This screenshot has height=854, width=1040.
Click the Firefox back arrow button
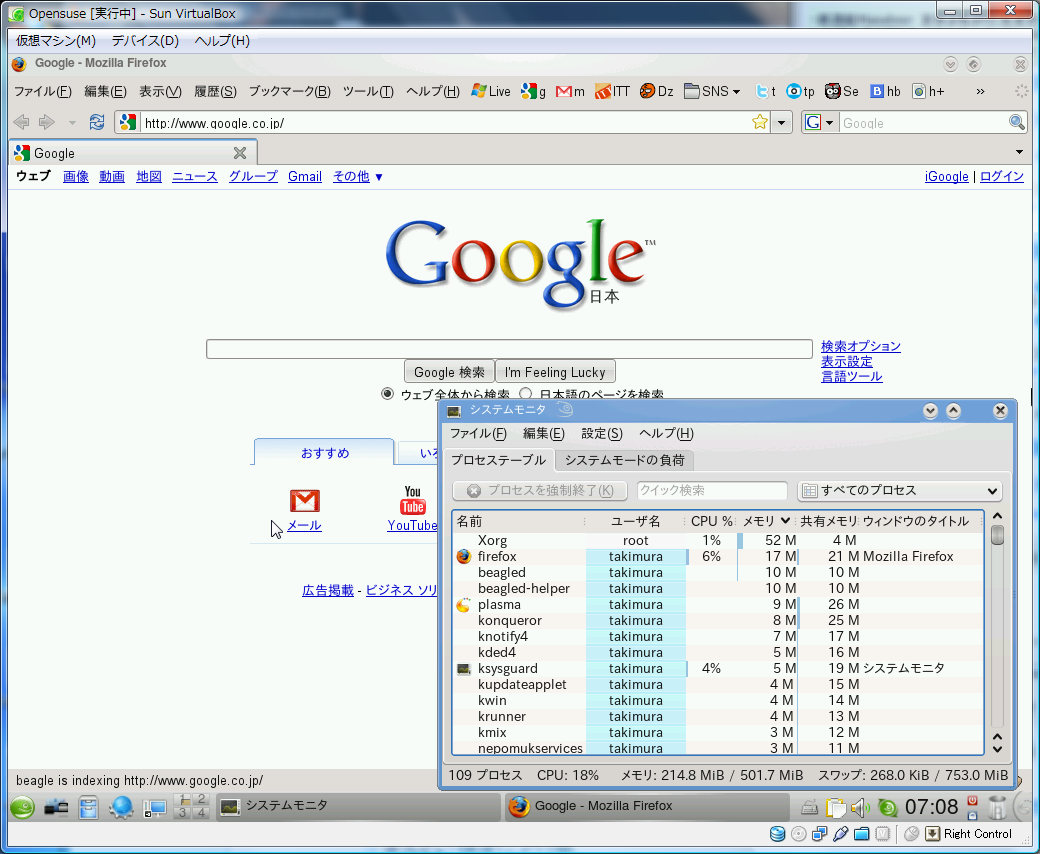22,122
